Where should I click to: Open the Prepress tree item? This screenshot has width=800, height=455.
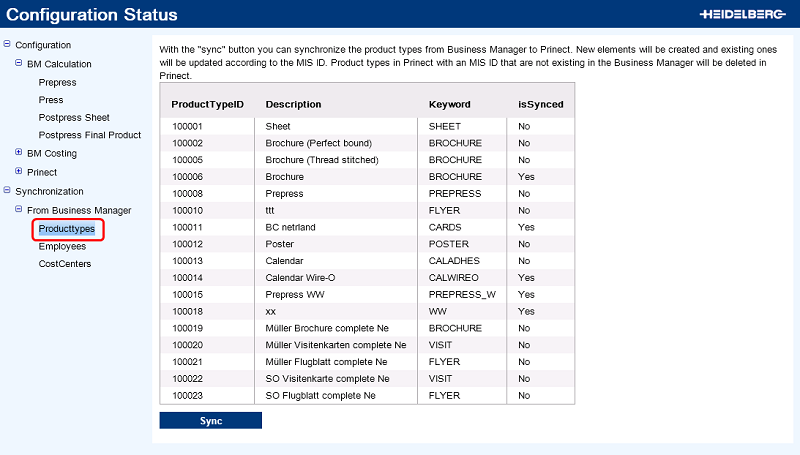pyautogui.click(x=57, y=83)
